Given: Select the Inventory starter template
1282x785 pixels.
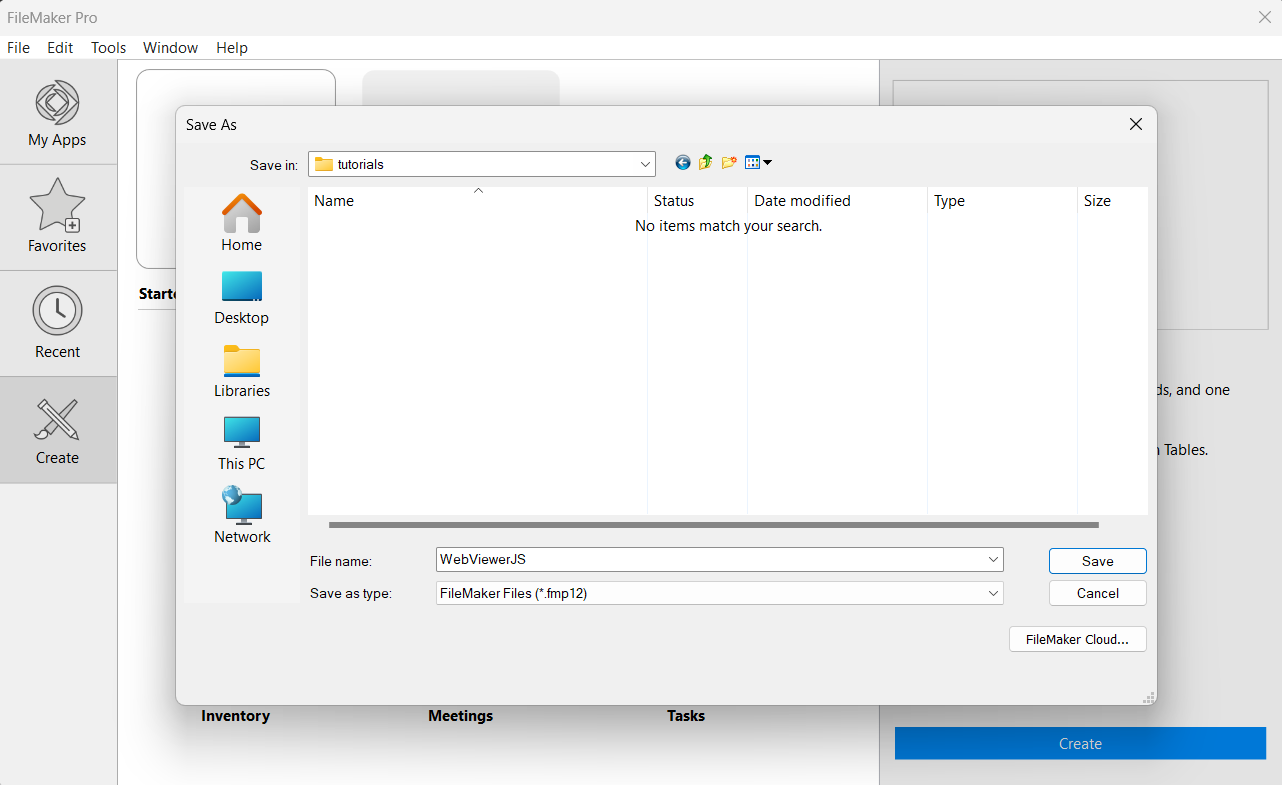Looking at the screenshot, I should 235,716.
